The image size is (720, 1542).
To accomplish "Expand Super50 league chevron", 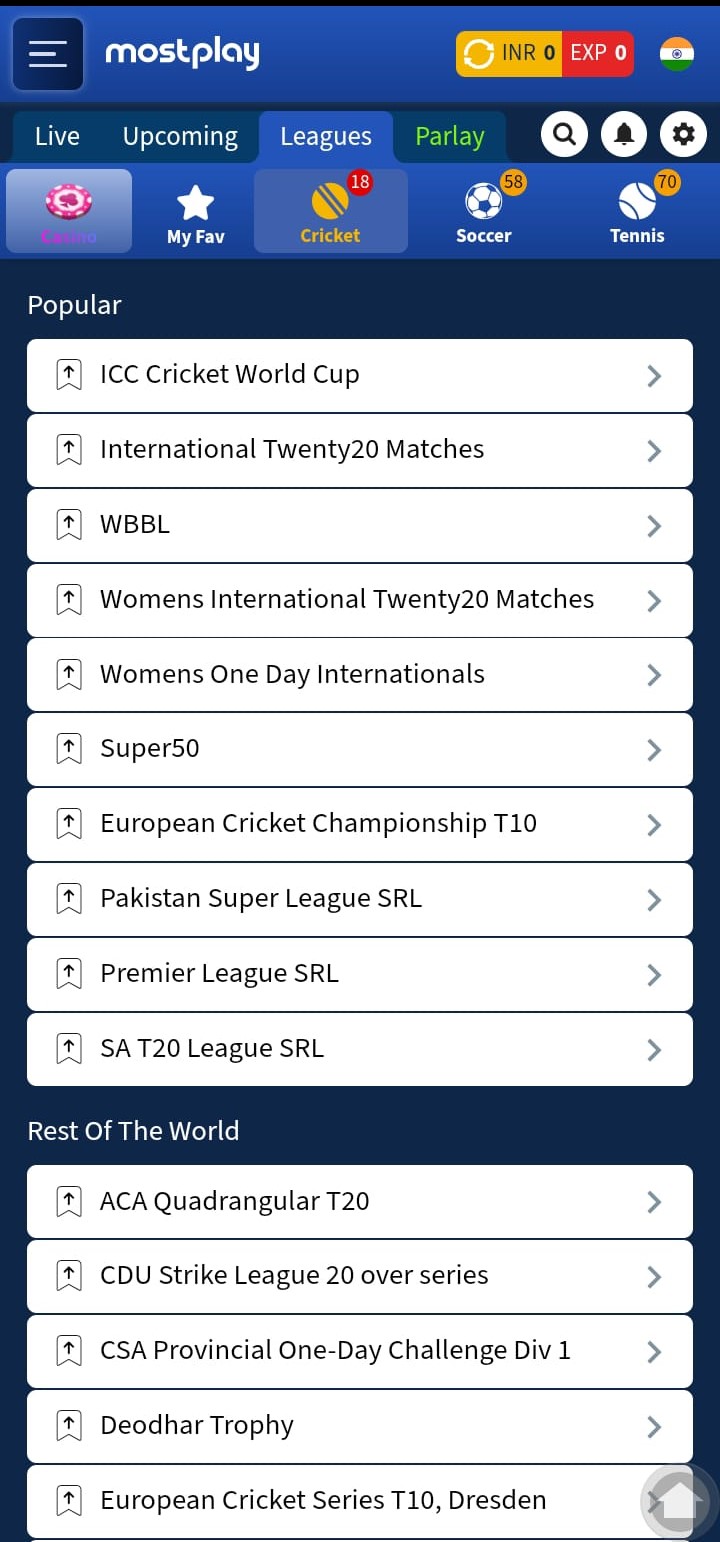I will [x=654, y=750].
